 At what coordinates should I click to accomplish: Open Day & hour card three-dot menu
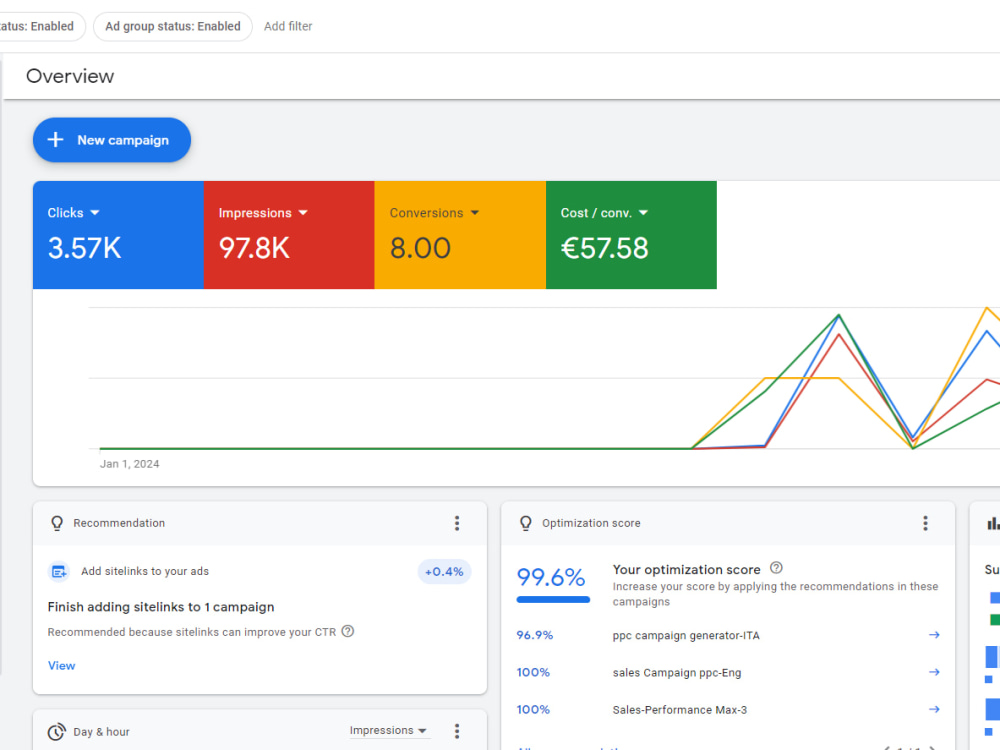pos(457,731)
